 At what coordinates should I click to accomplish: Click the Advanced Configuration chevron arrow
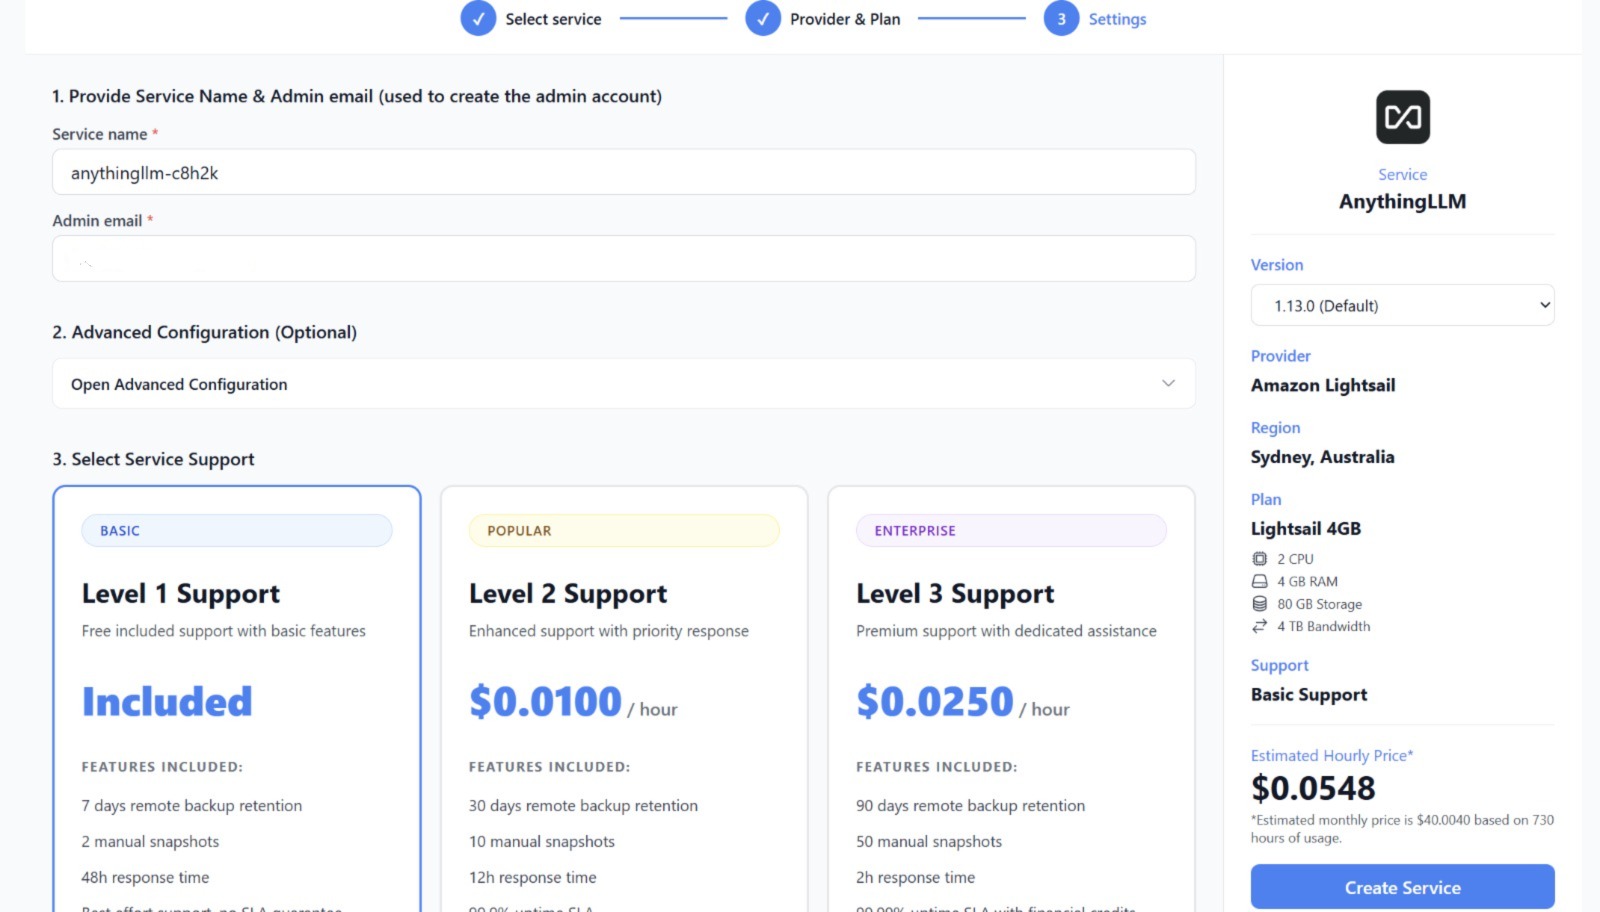(x=1168, y=384)
